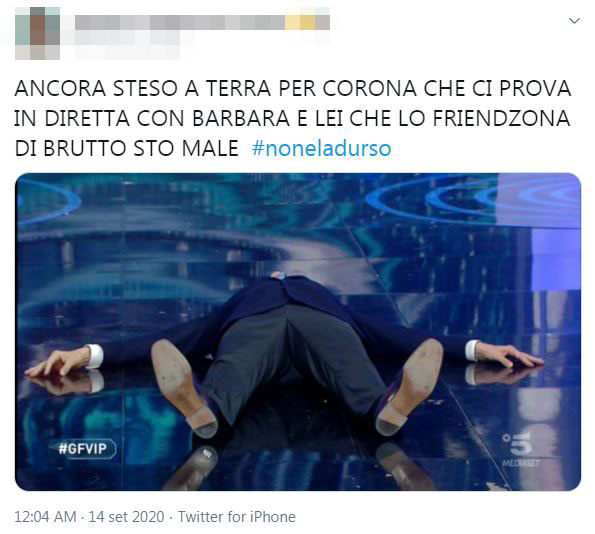This screenshot has width=595, height=534.
Task: Click the yellow emoji beside the display name
Action: (300, 22)
